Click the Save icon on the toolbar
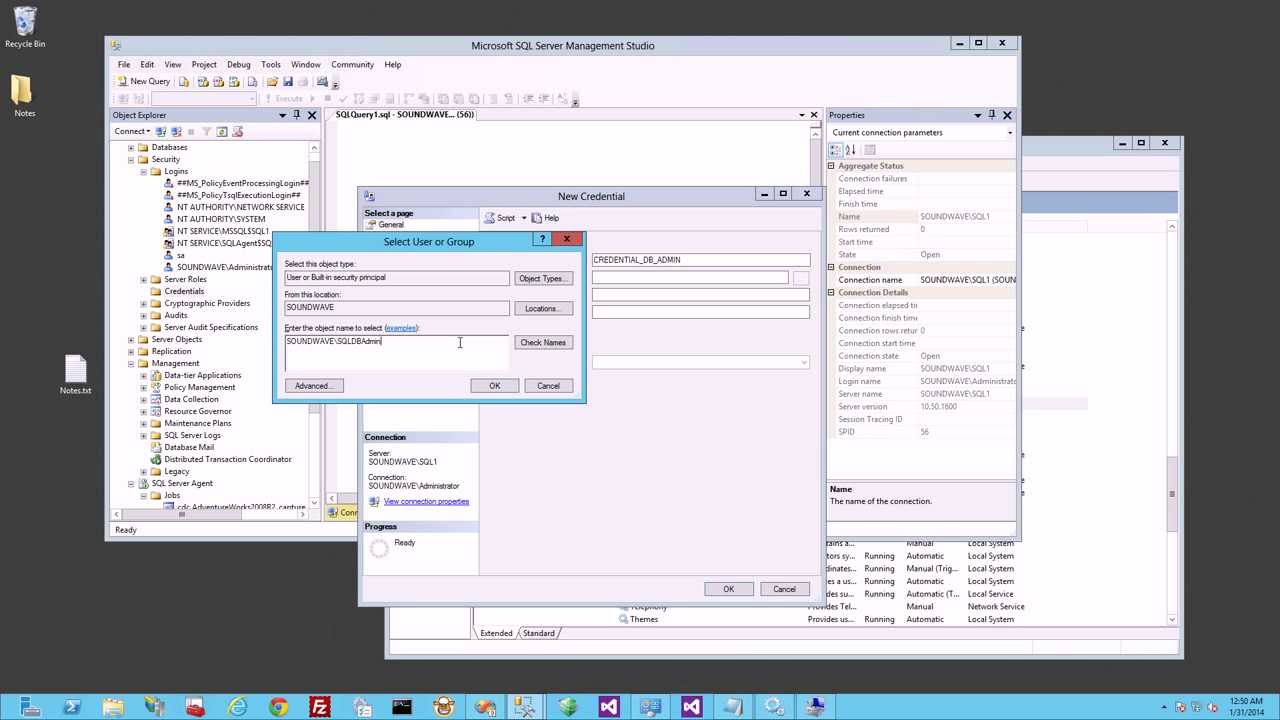Screen dimensions: 1280x720 coord(288,81)
